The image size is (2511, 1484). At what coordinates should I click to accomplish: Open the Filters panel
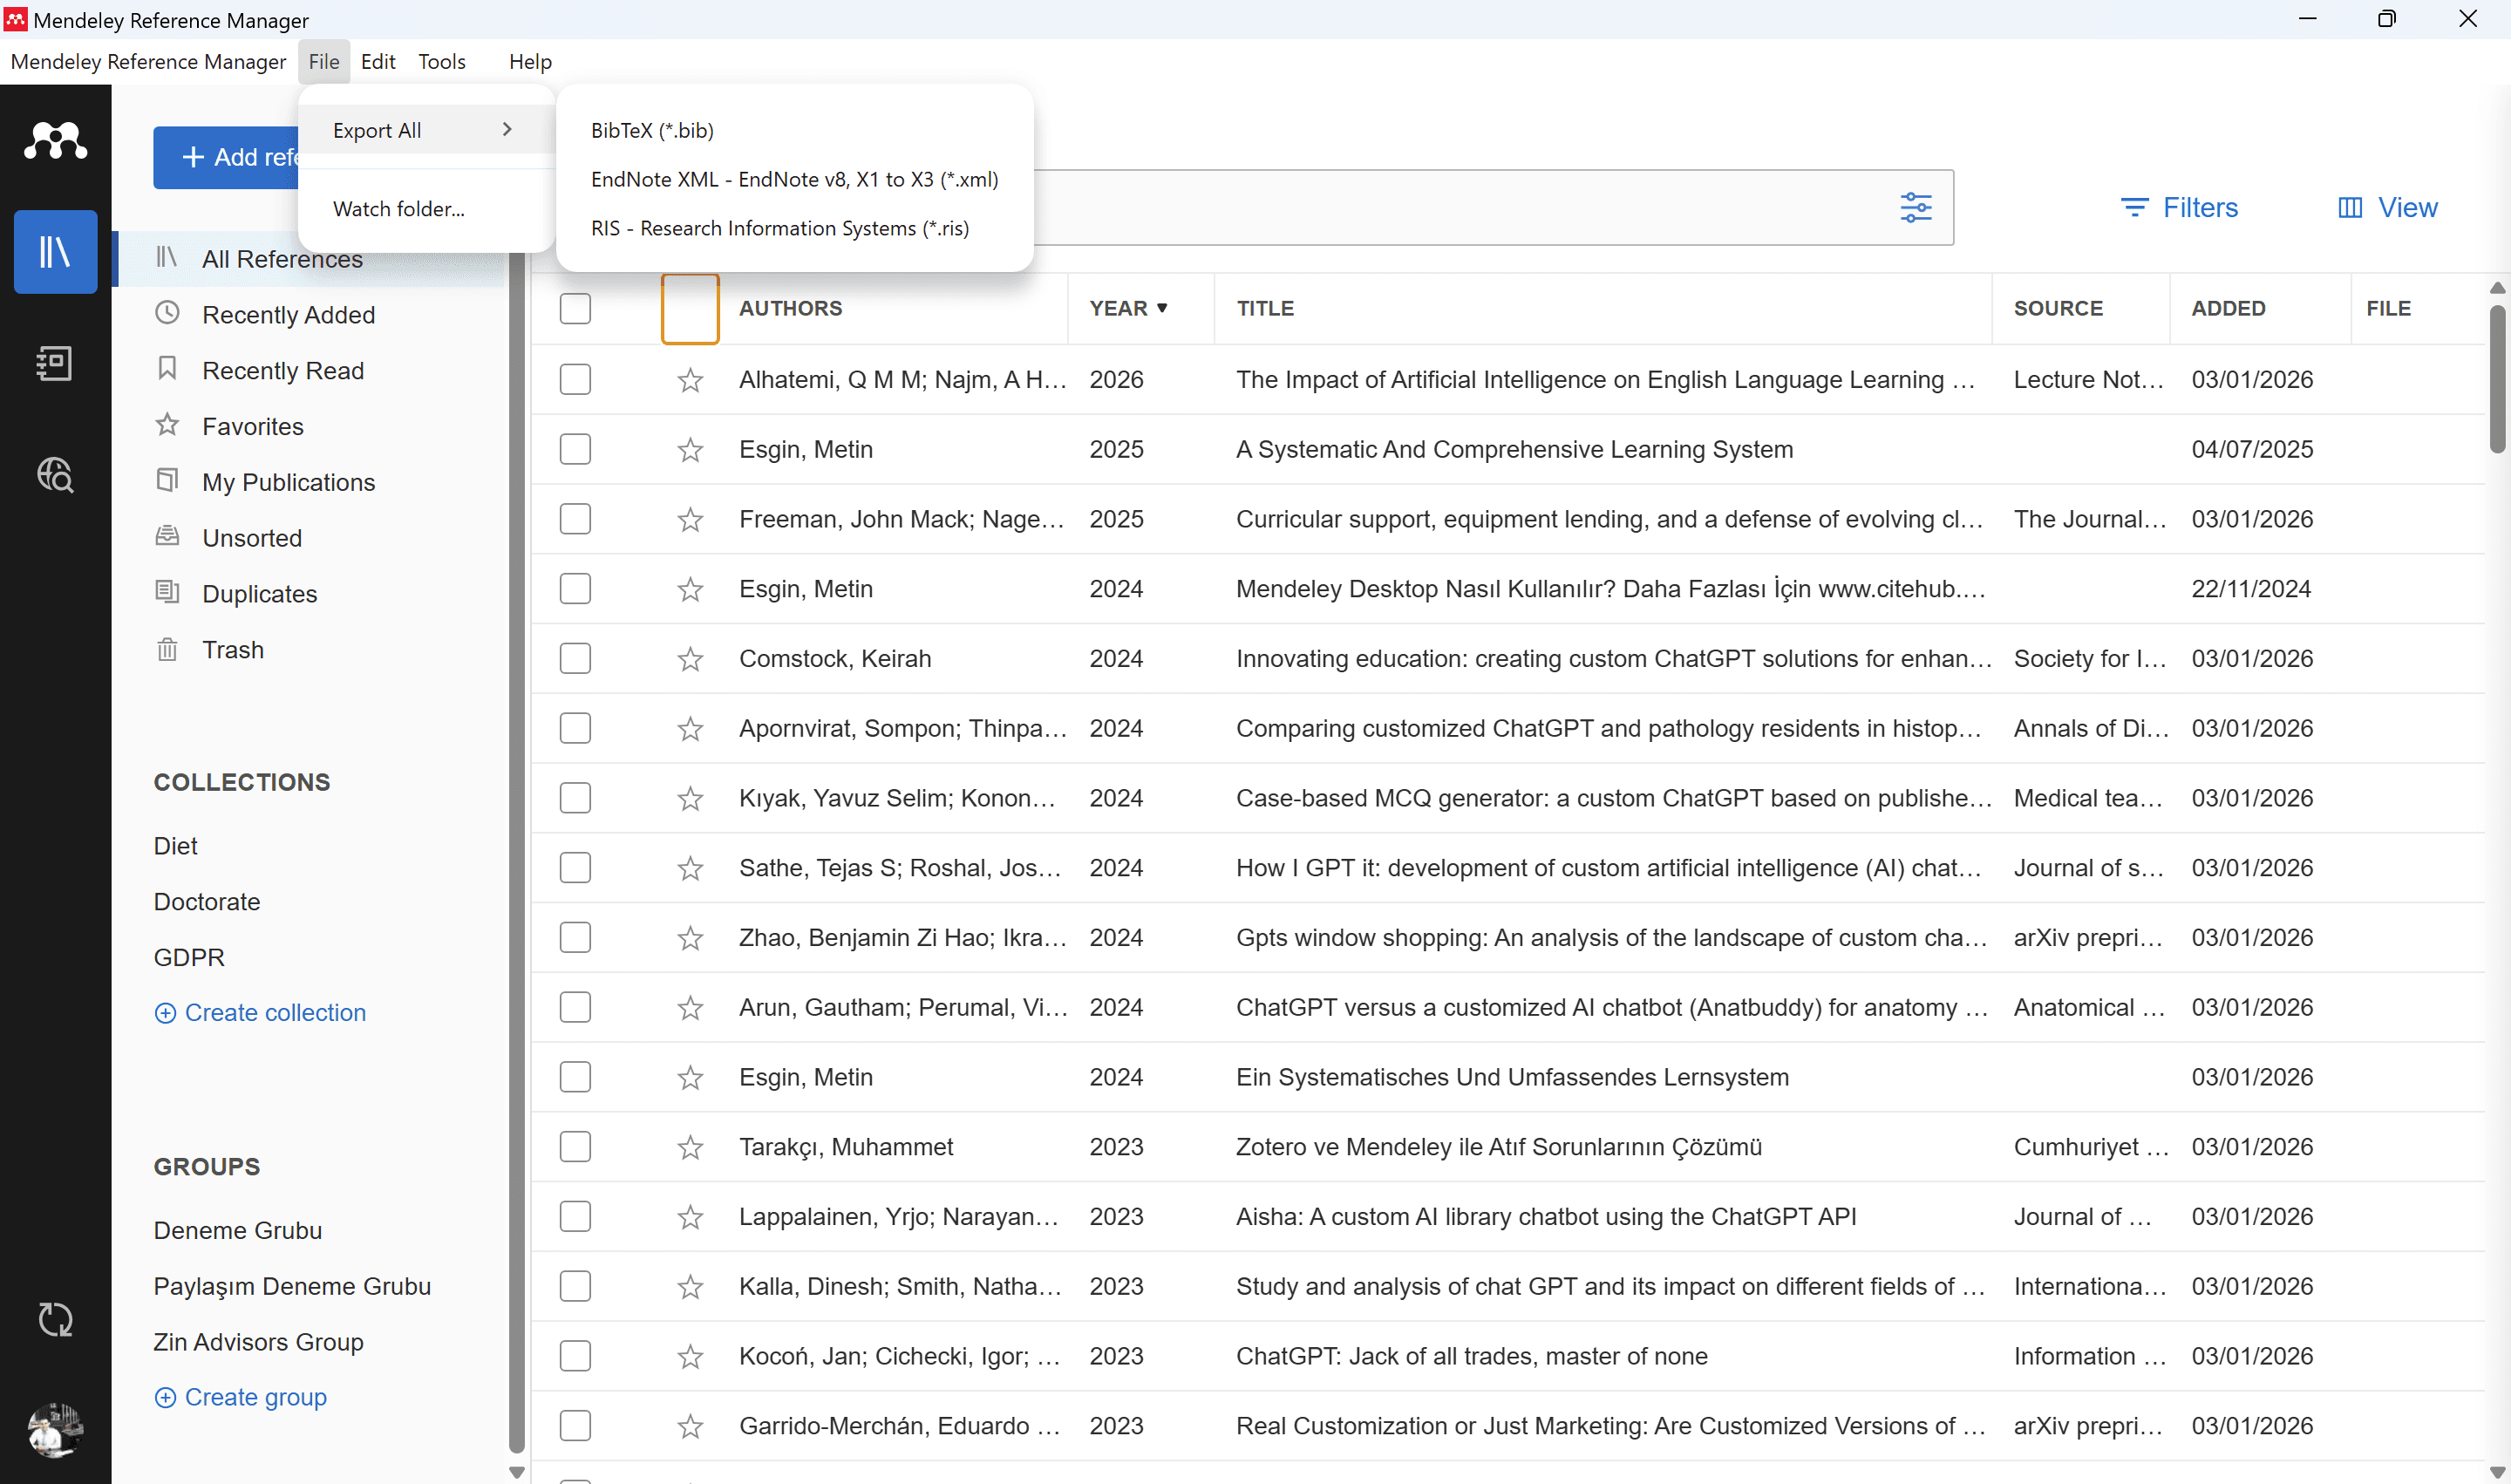[x=2178, y=207]
